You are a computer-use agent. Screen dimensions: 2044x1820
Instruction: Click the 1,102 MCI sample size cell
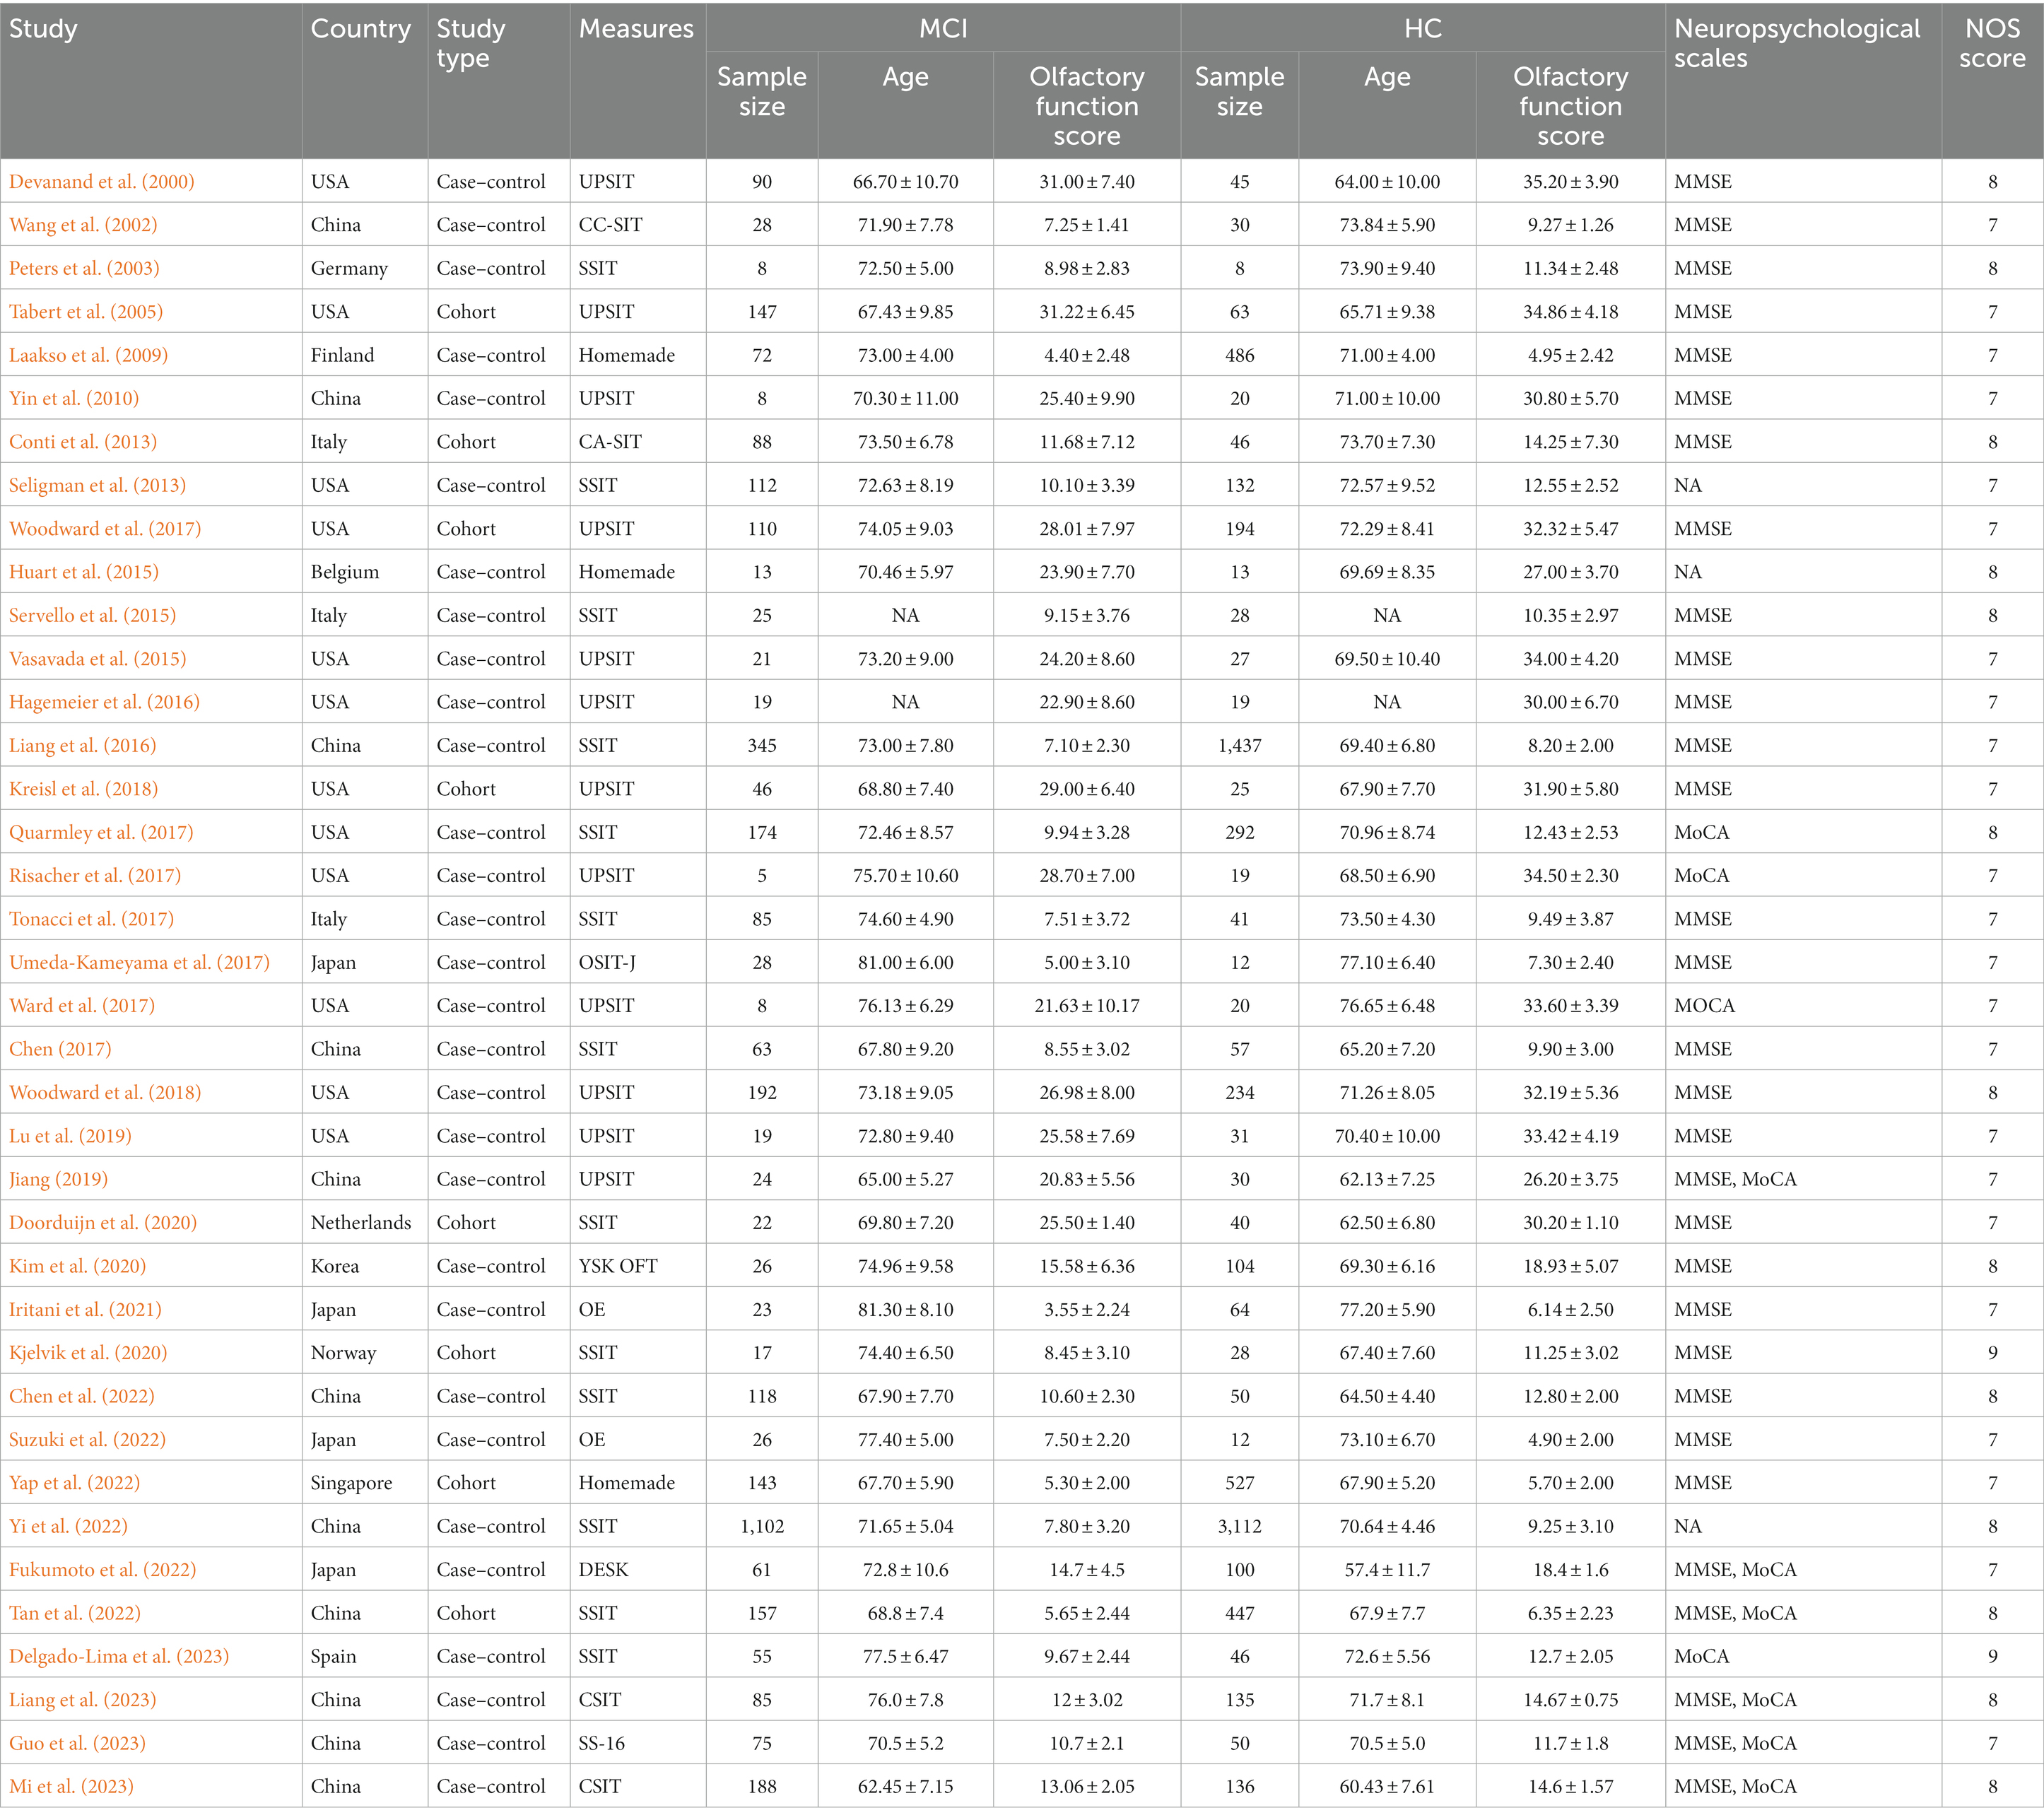762,1527
